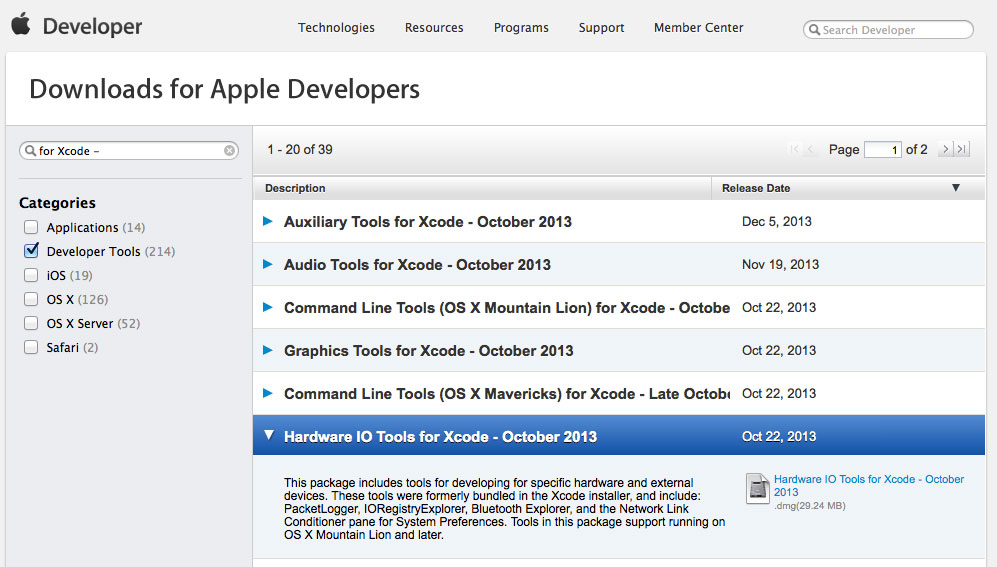Select 'Auxiliary Tools for Xcode - October 2013' title

tap(428, 222)
